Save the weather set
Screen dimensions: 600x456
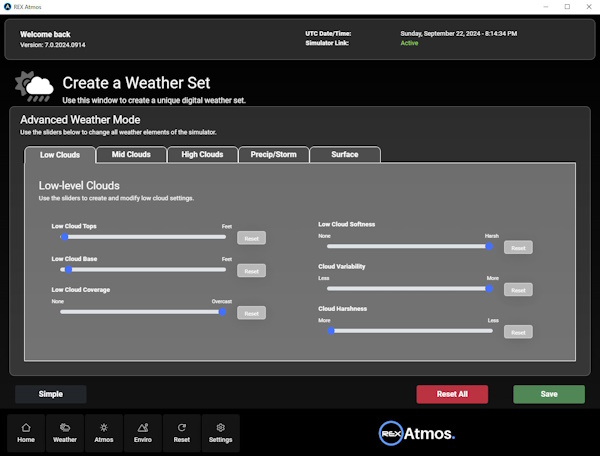(x=549, y=394)
